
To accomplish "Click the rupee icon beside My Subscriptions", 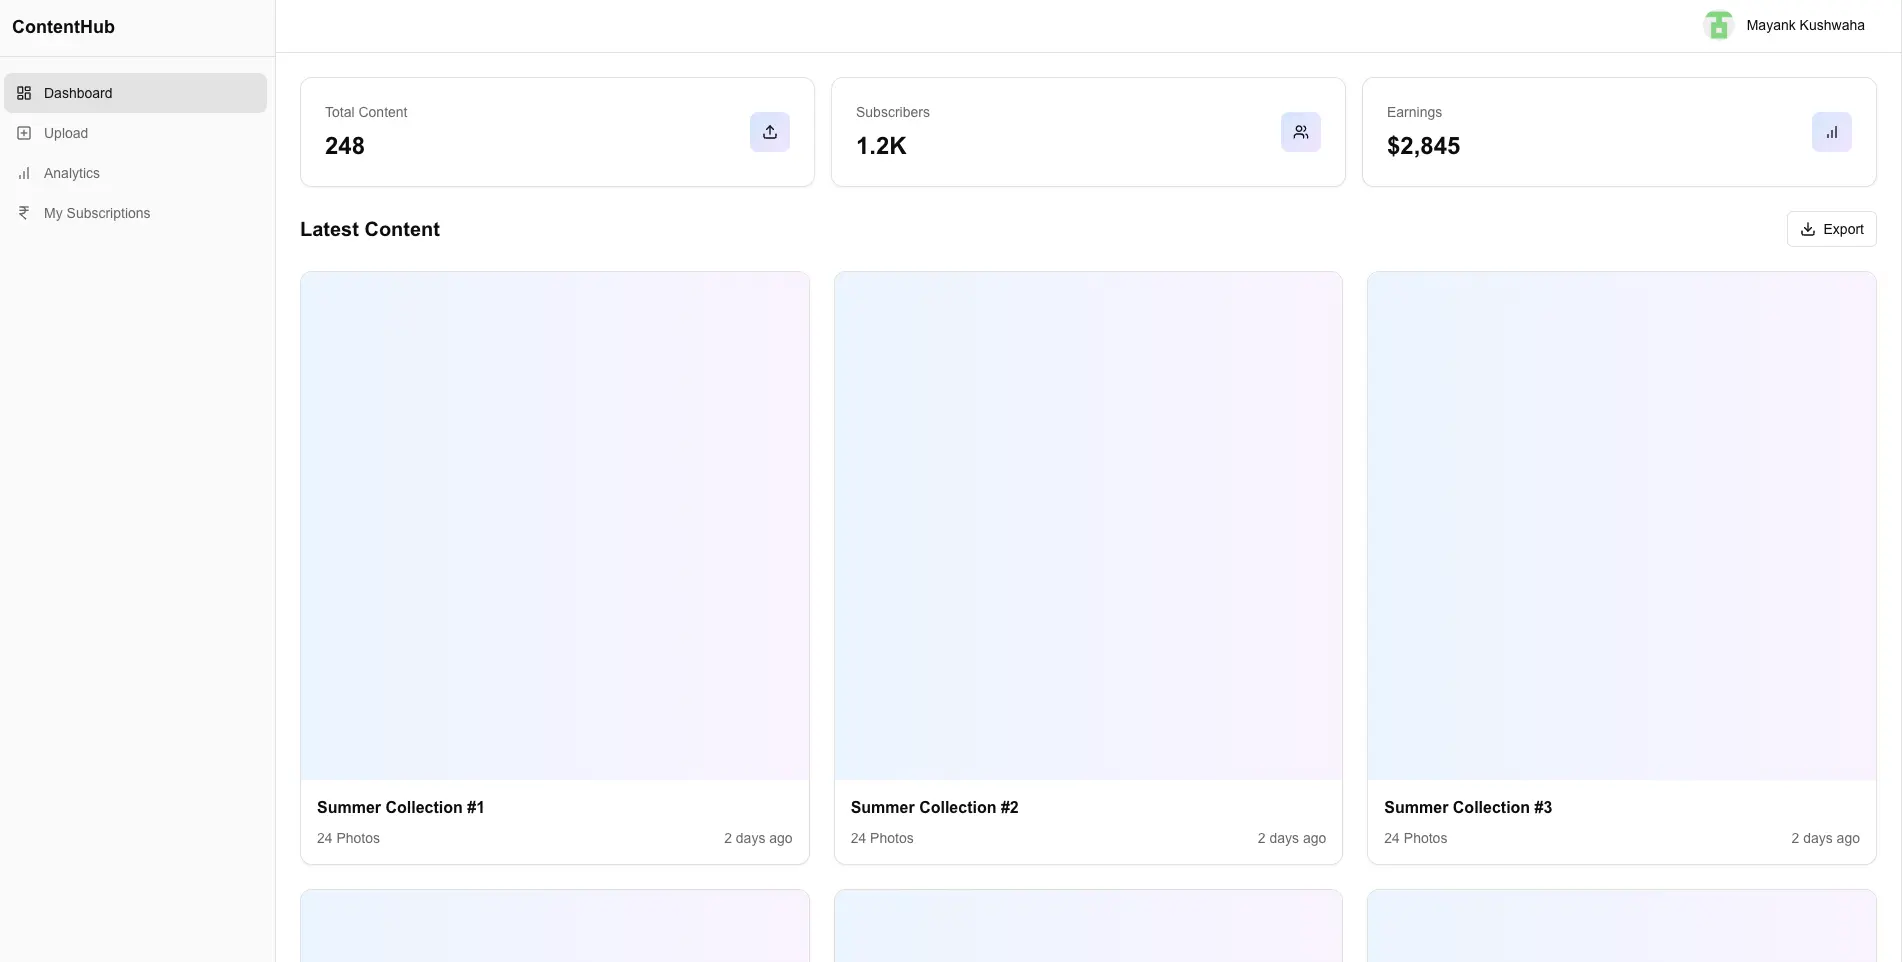I will [24, 213].
